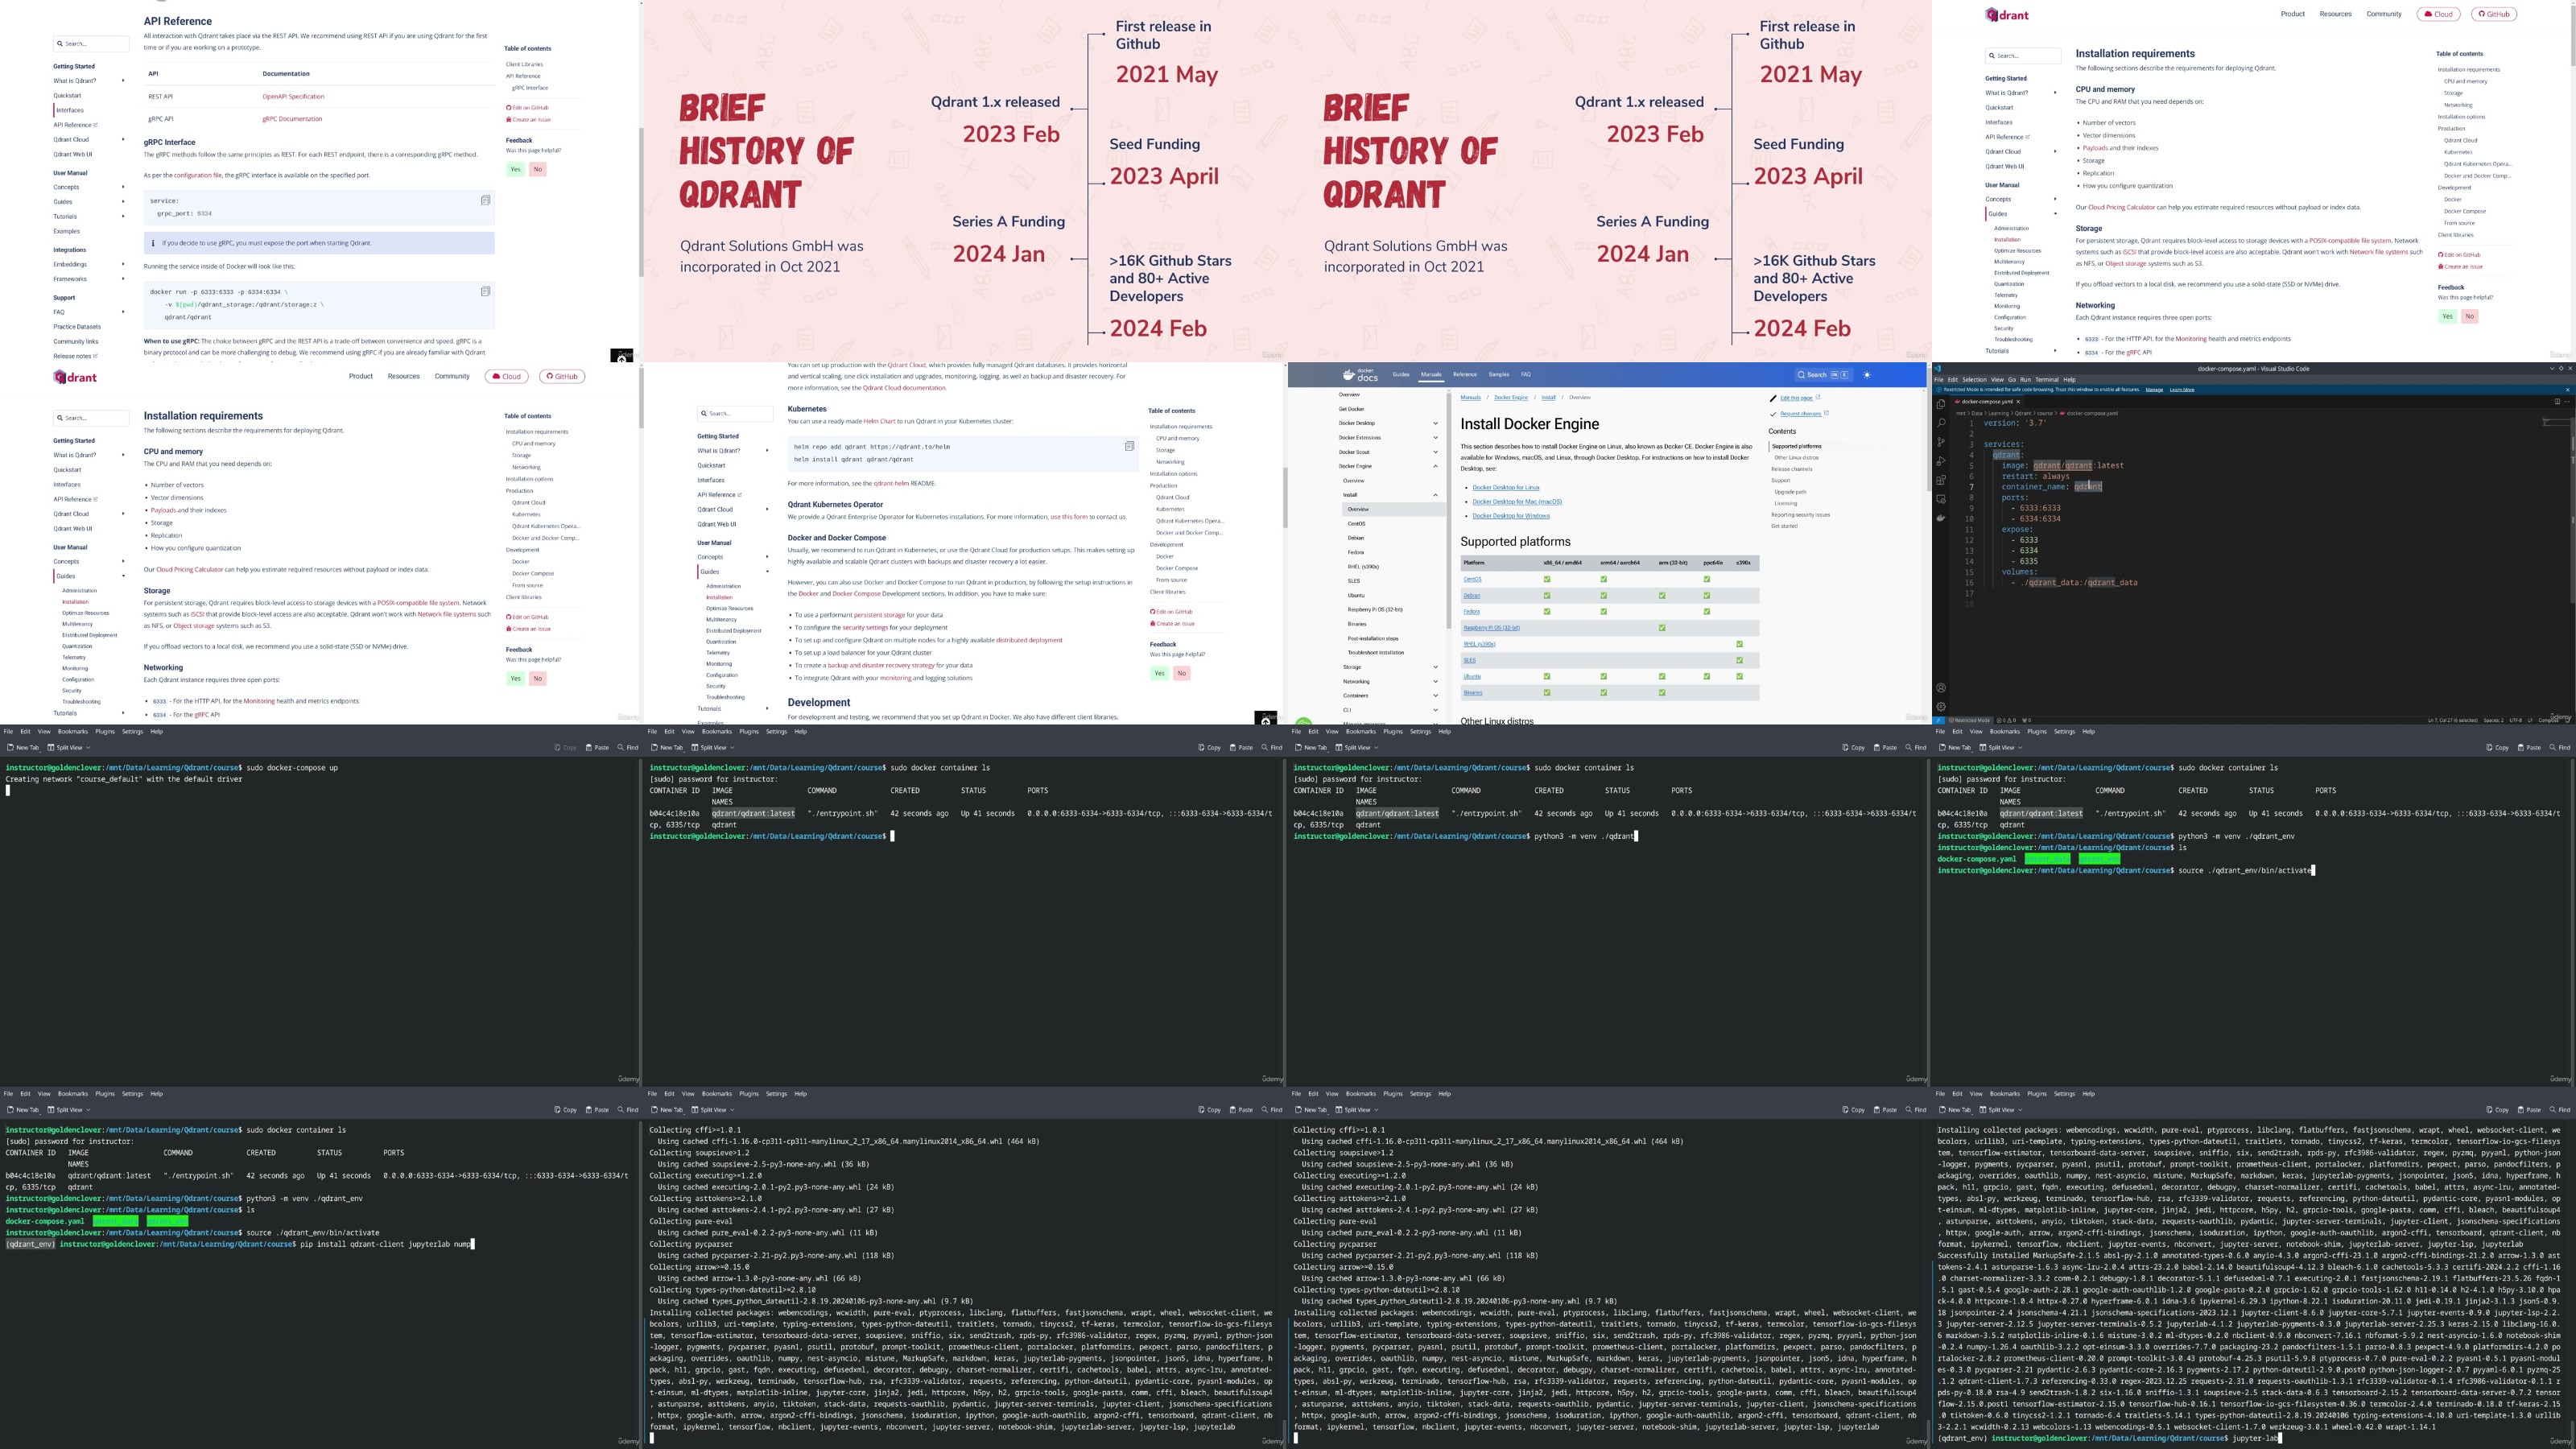Image resolution: width=2576 pixels, height=1449 pixels.
Task: Expand Docker Desktop in Docker docs sidebar
Action: tap(1436, 423)
